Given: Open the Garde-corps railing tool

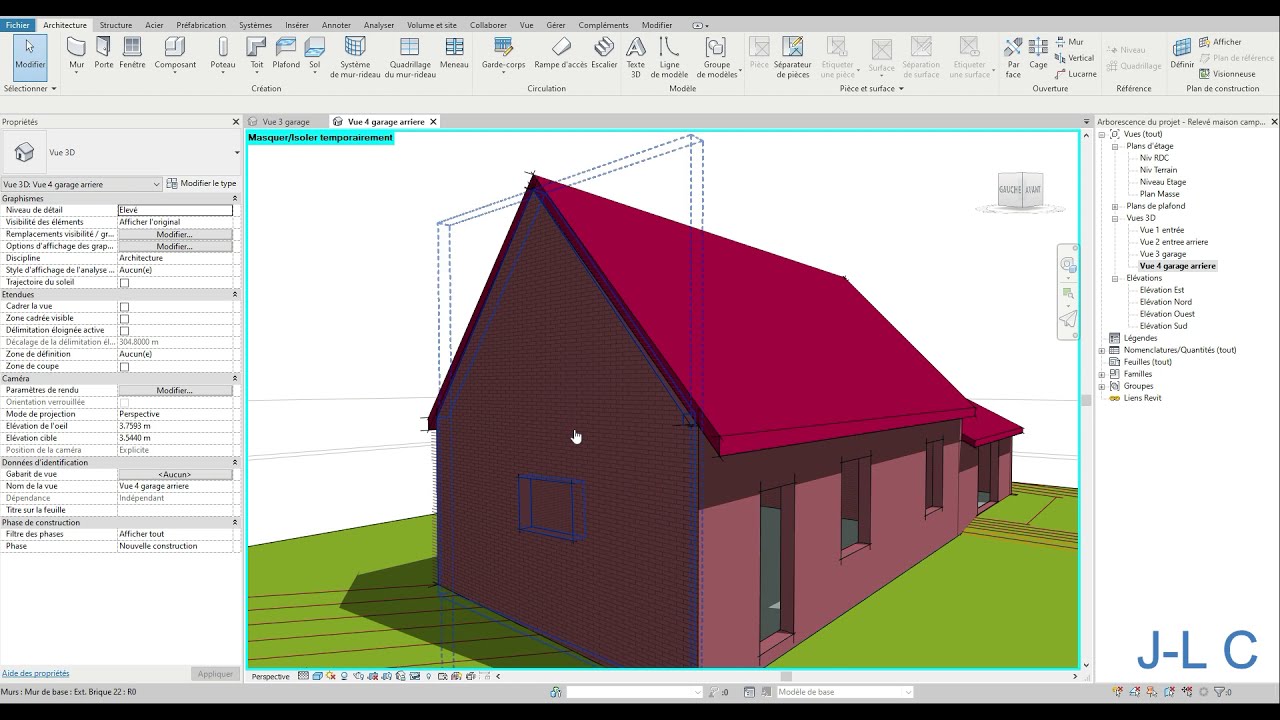Looking at the screenshot, I should 503,54.
